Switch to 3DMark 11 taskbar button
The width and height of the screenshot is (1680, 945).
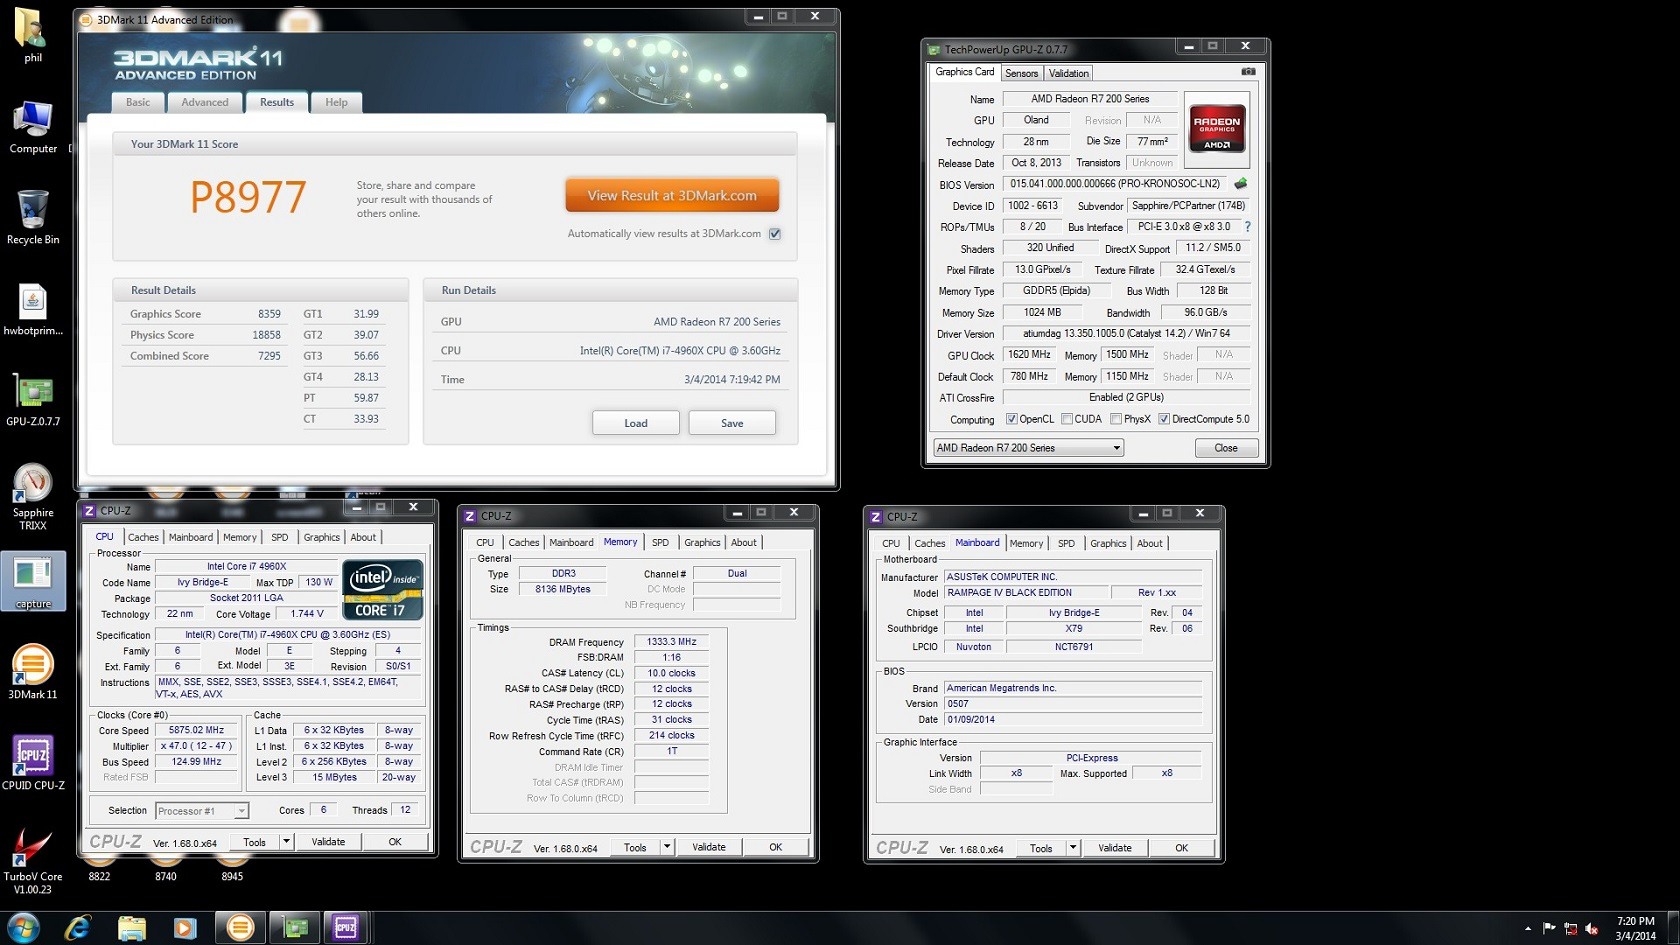(240, 928)
